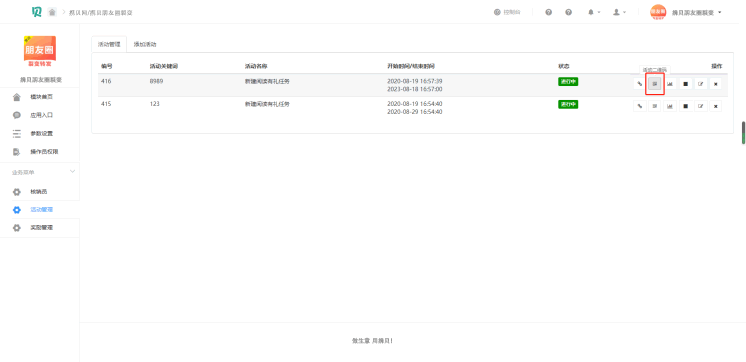Screen dimensions: 746x362
Task: Click the home icon in the breadcrumb
Action: (x=52, y=12)
